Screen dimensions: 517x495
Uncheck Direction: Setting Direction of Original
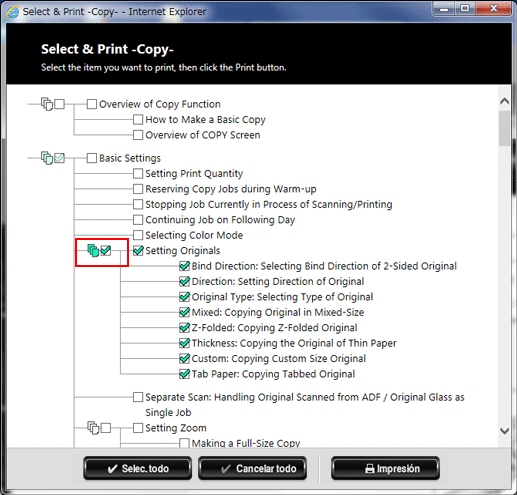(184, 281)
